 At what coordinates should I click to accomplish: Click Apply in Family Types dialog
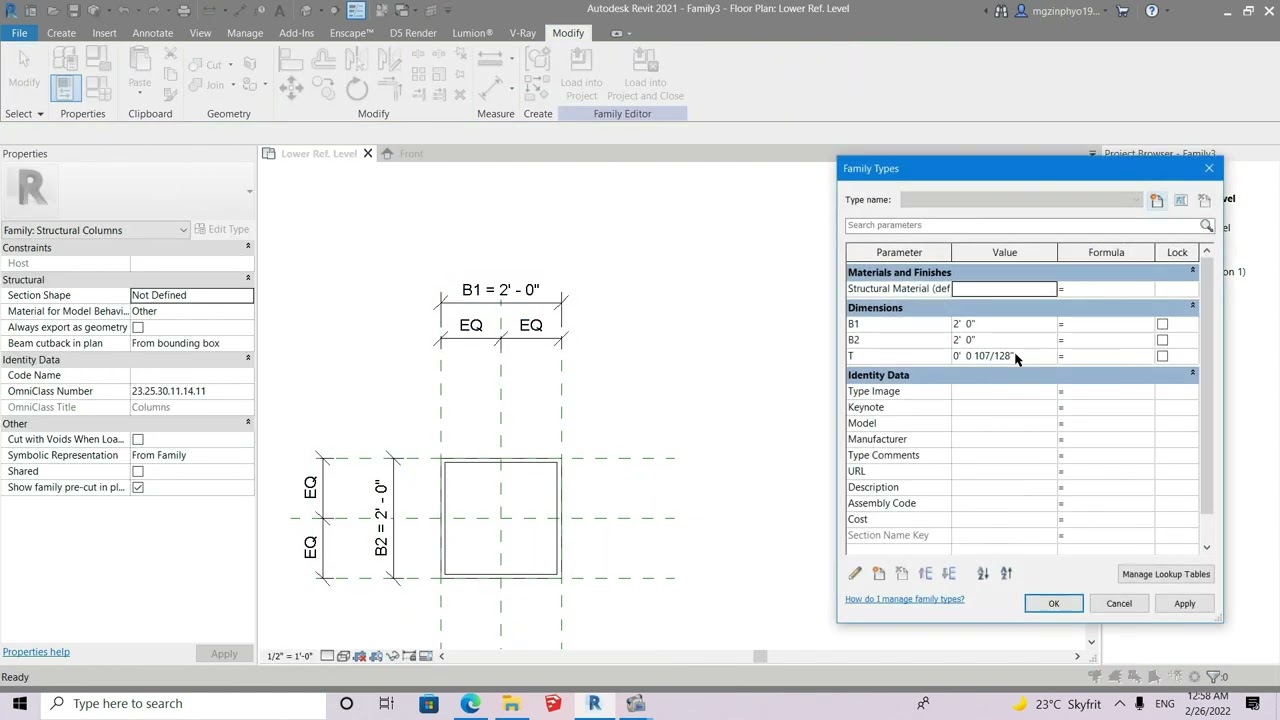tap(1184, 604)
